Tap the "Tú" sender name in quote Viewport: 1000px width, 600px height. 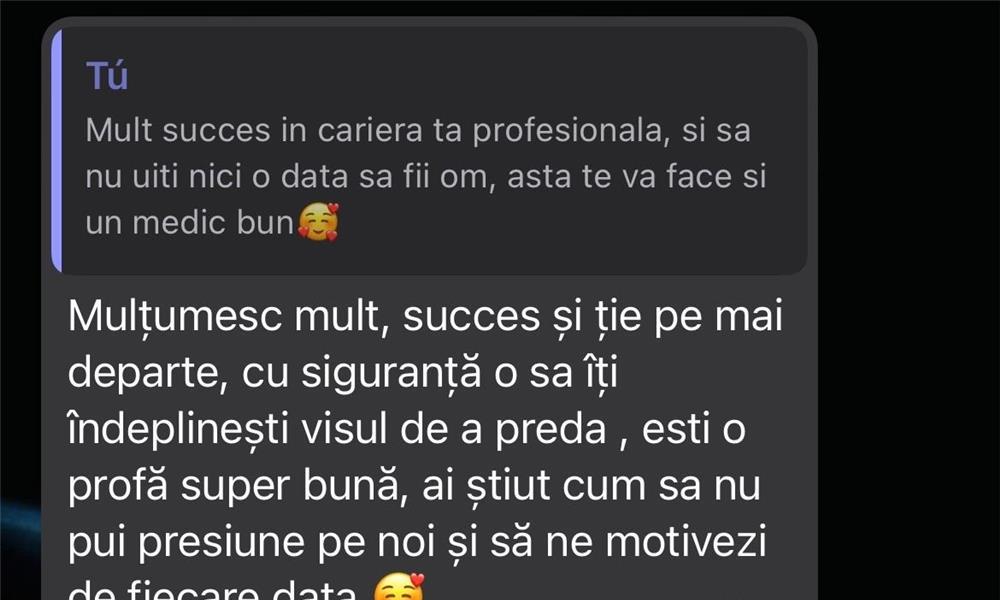point(107,76)
